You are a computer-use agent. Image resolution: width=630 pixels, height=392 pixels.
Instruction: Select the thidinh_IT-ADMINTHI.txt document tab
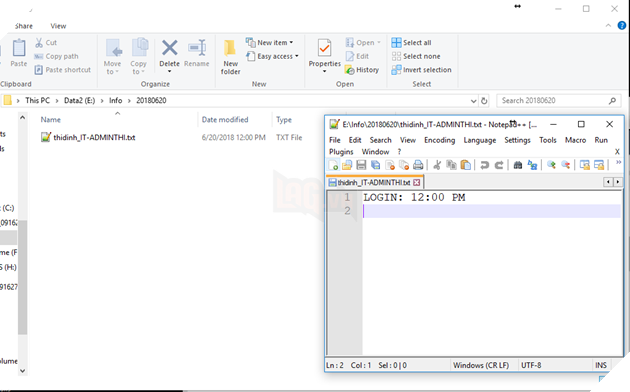click(374, 182)
